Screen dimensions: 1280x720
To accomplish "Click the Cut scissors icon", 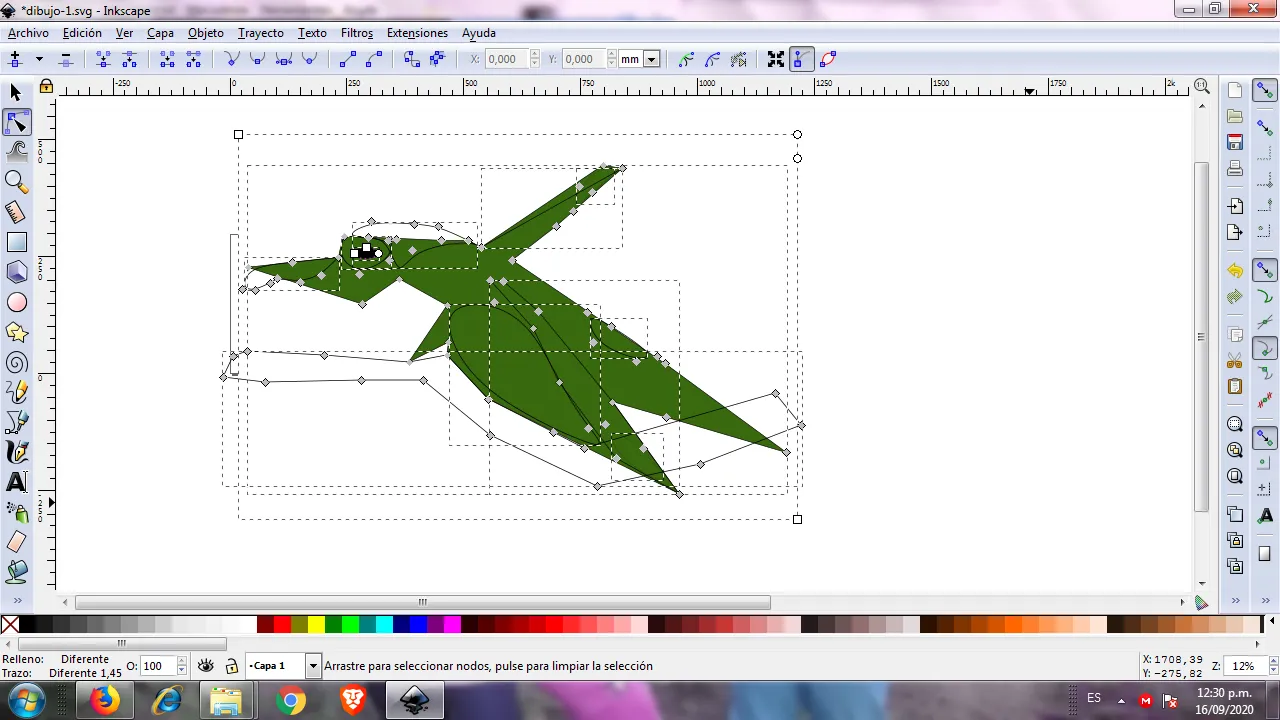I will pos(1235,361).
